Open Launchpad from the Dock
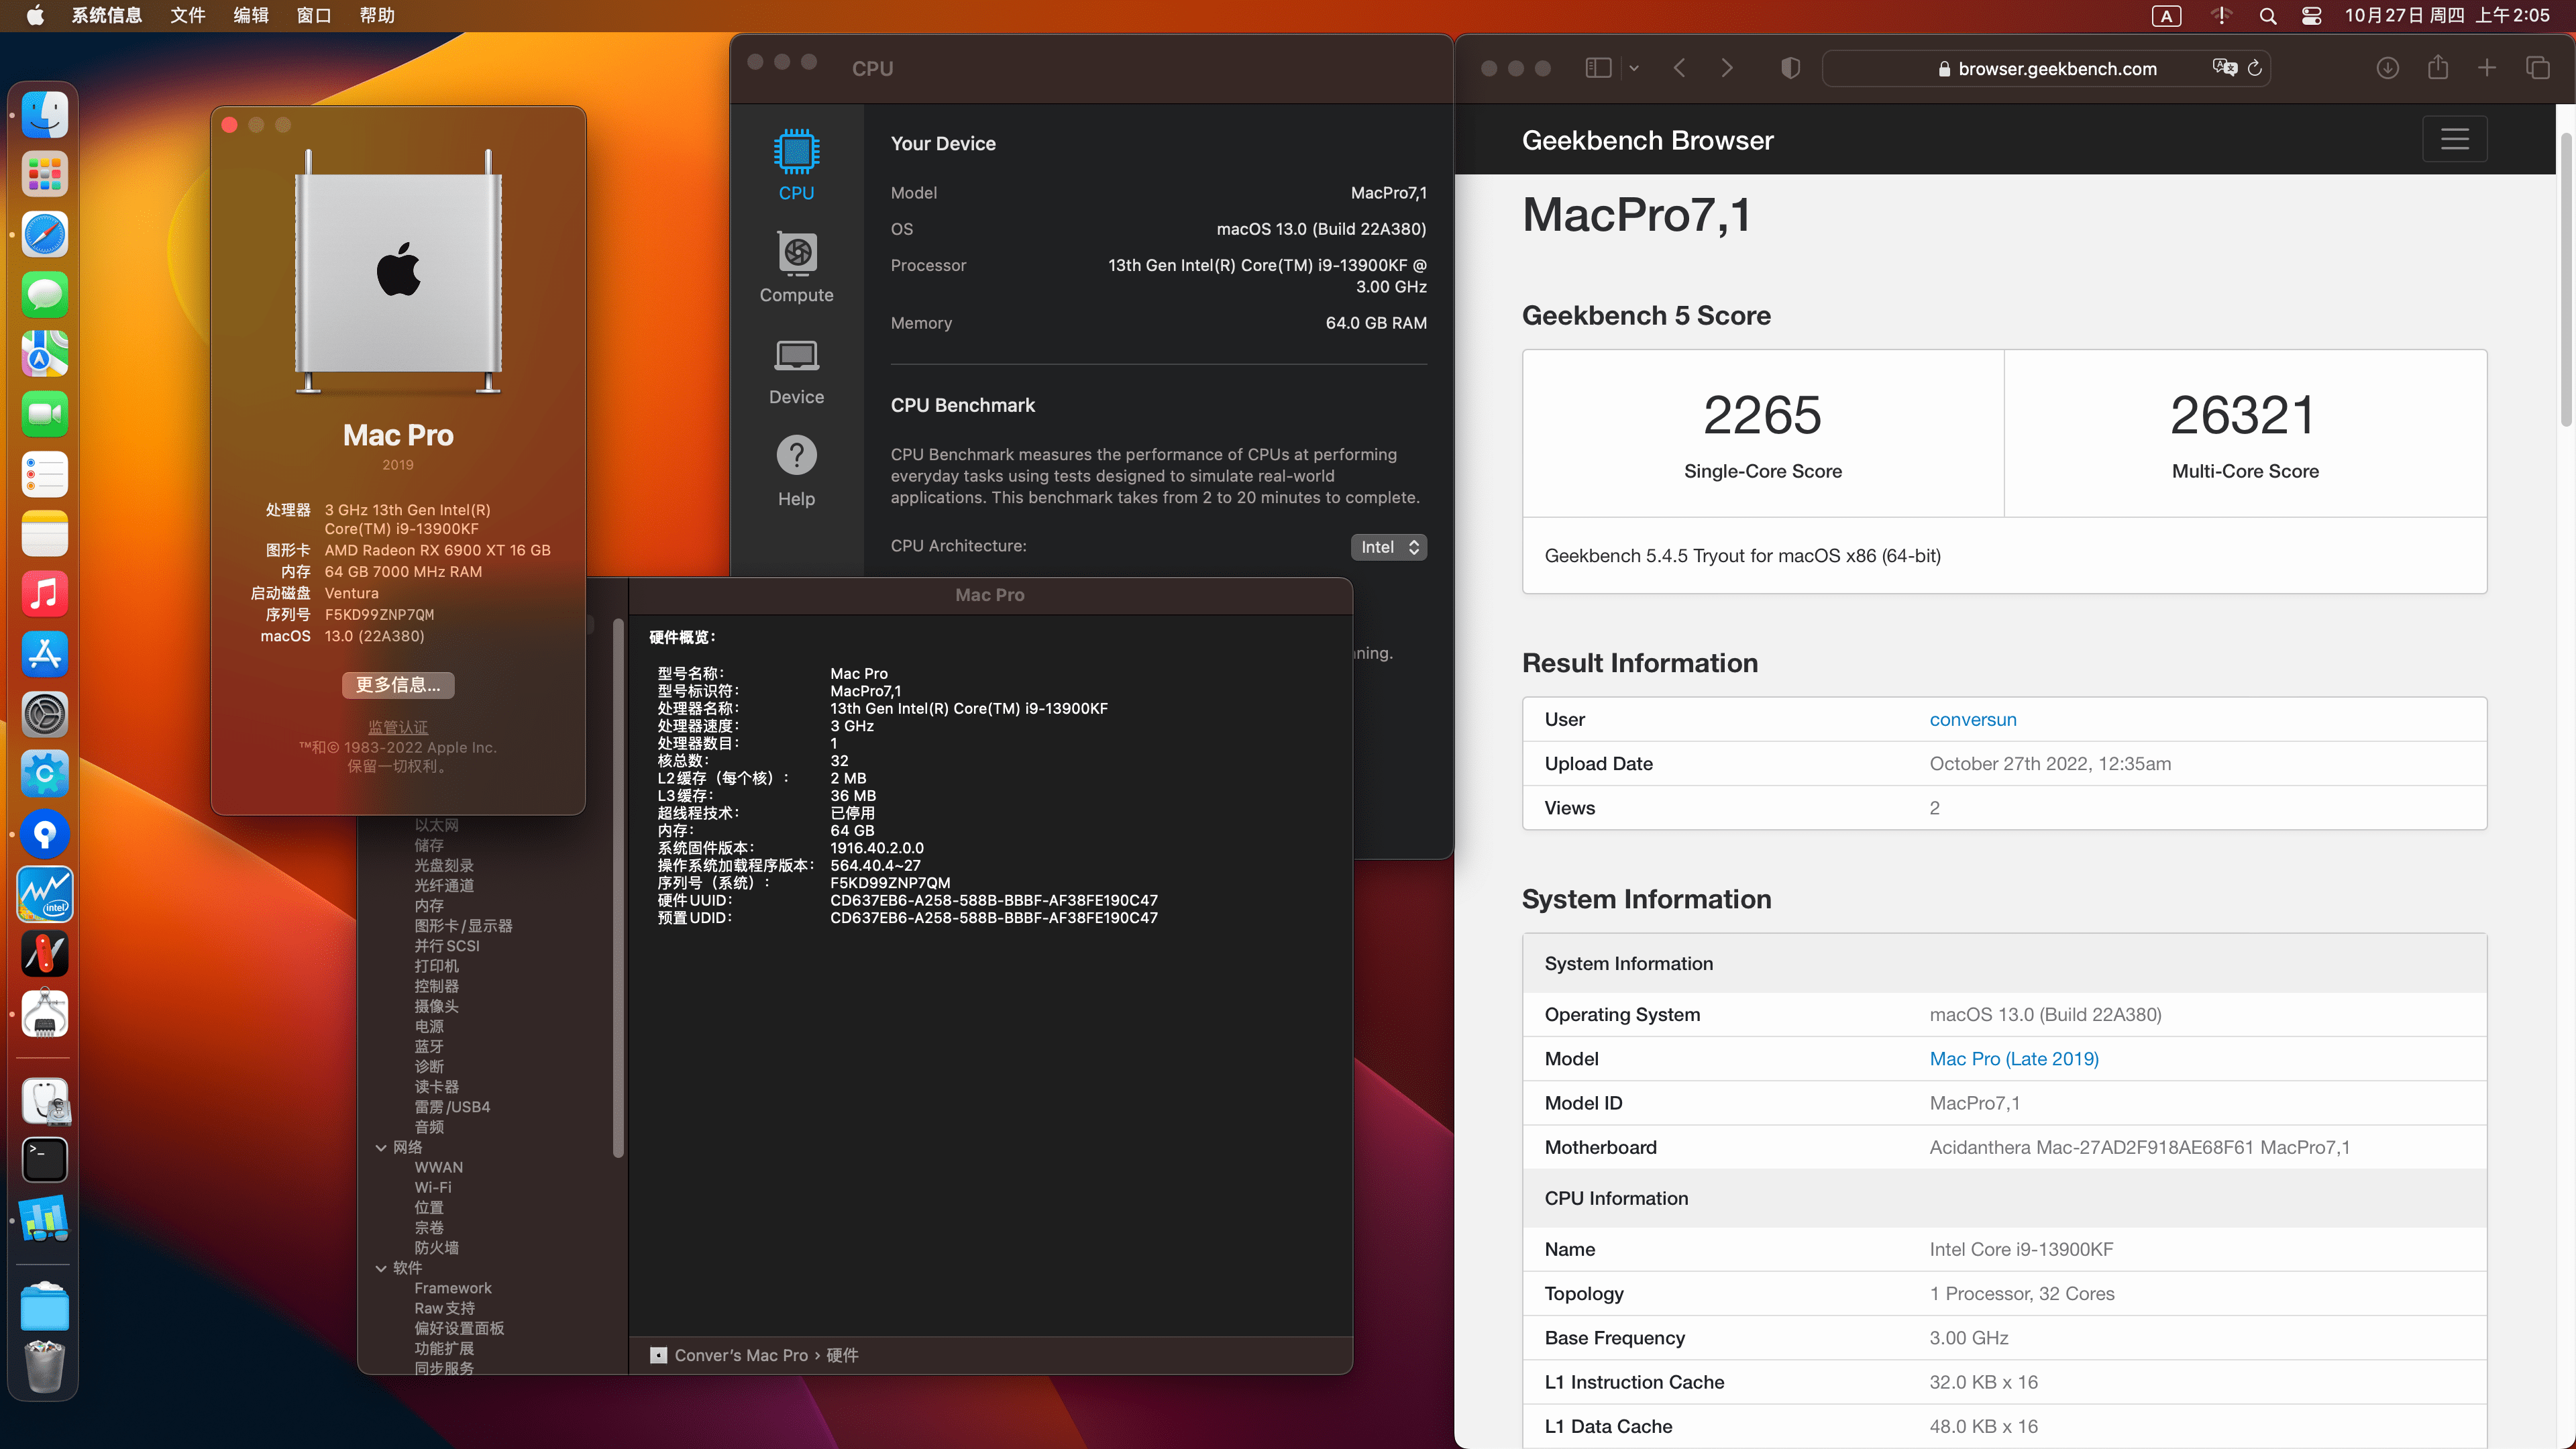 coord(45,175)
